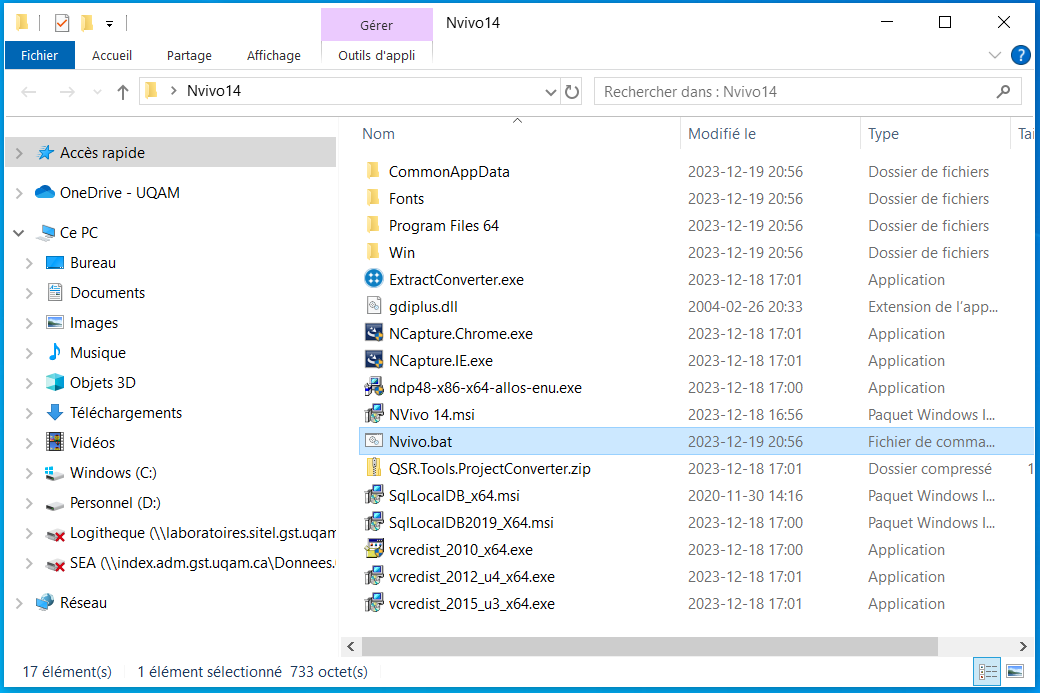The height and width of the screenshot is (693, 1040).
Task: Open the Quick Access Toolbar customize dropdown
Action: pos(109,23)
